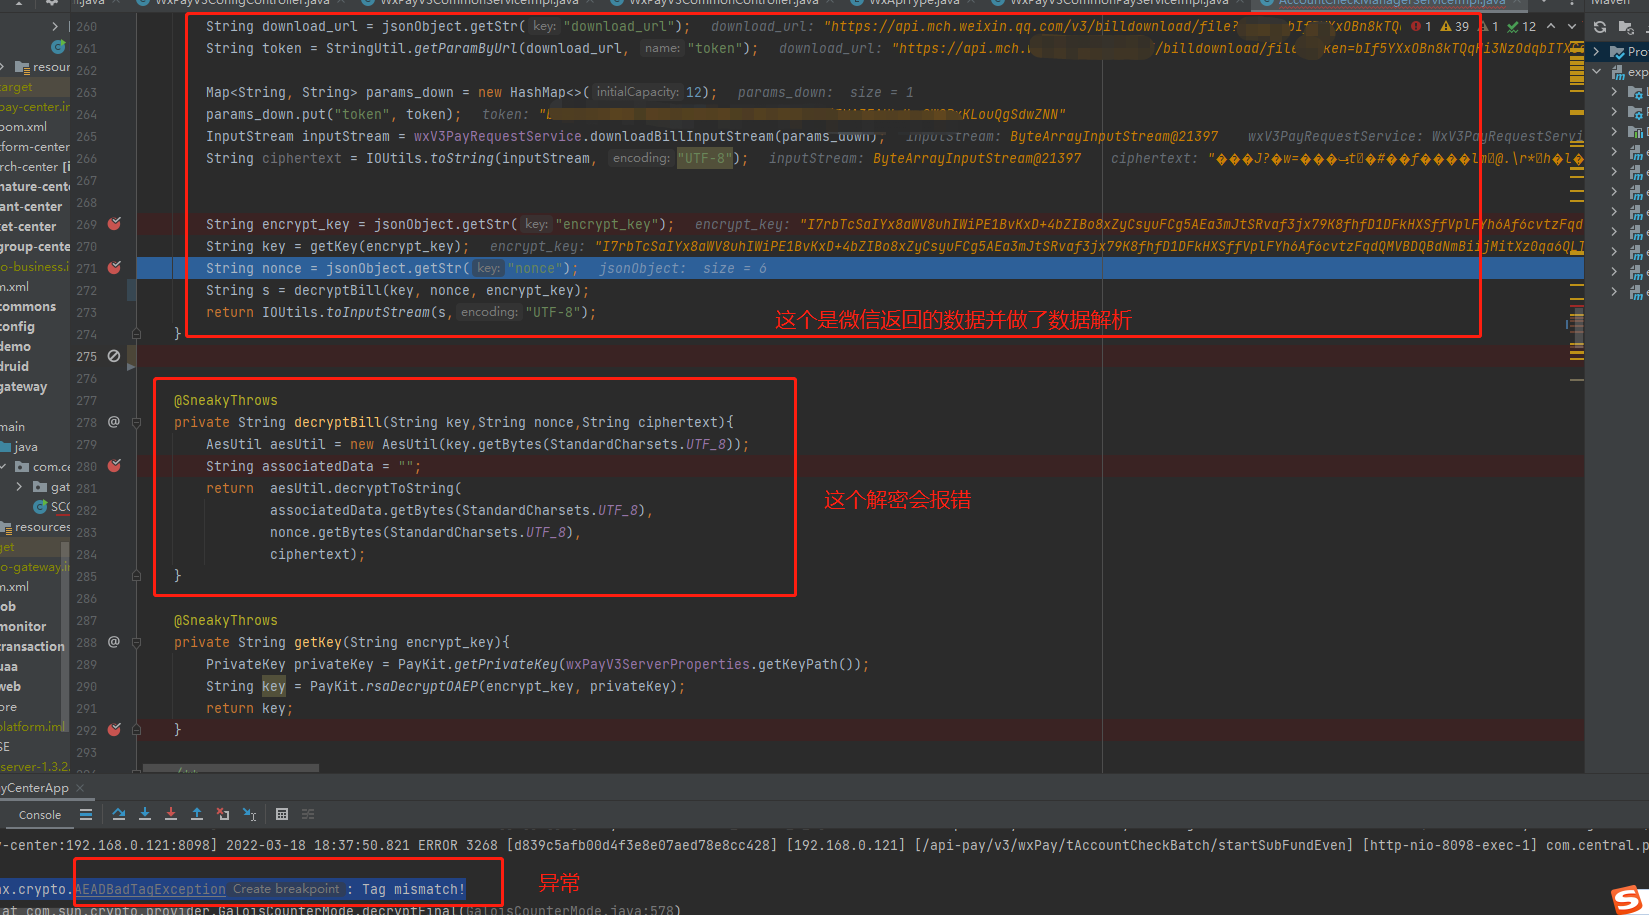Click the getKey method name on line 288
This screenshot has height=915, width=1649.
click(318, 642)
